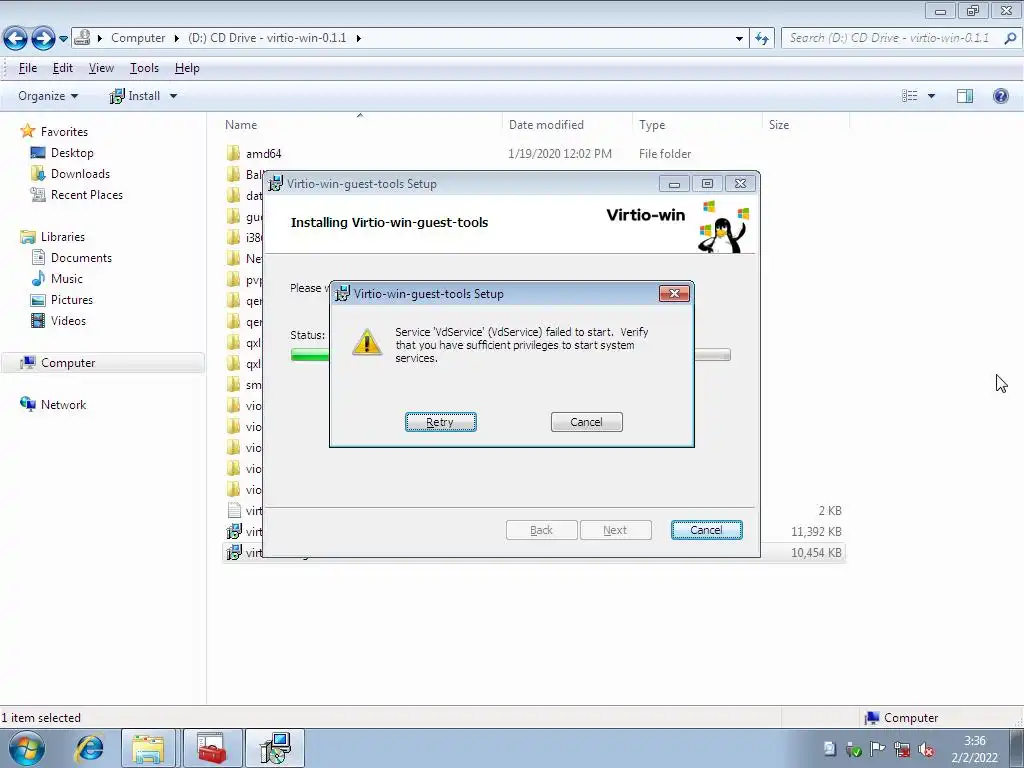Click CD Drive virtio-win-0.1.1 breadcrumb
This screenshot has height=768, width=1024.
tap(267, 38)
